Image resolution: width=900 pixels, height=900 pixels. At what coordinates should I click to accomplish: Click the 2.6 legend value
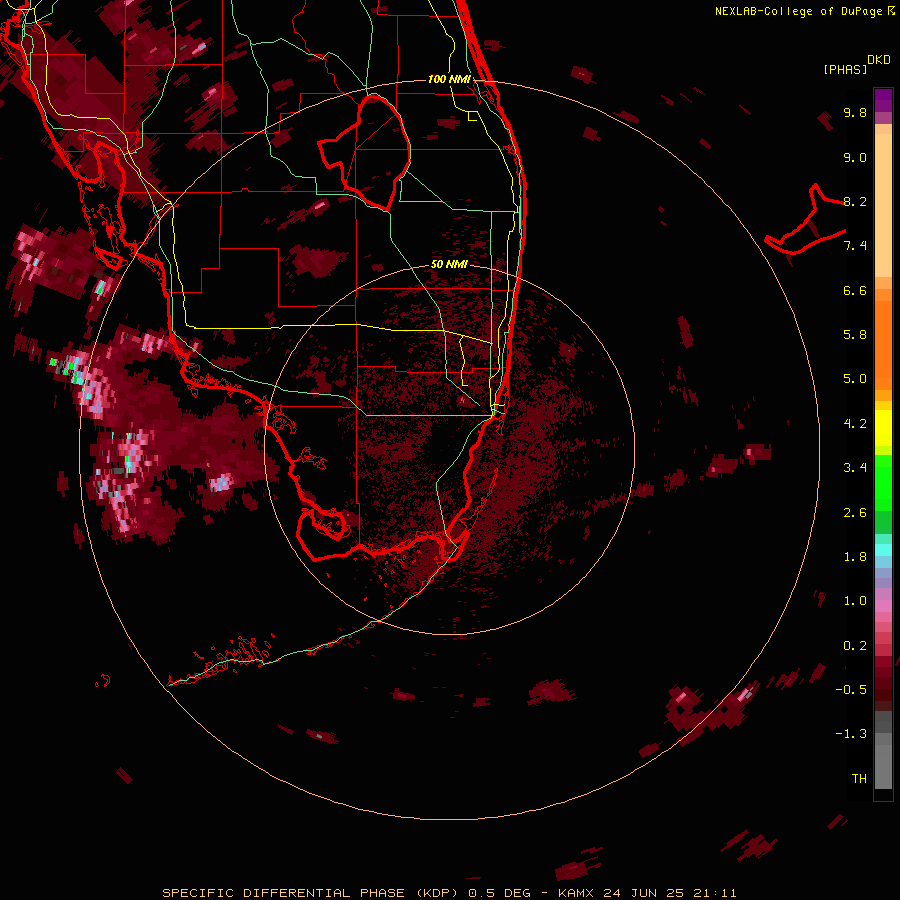coord(855,513)
